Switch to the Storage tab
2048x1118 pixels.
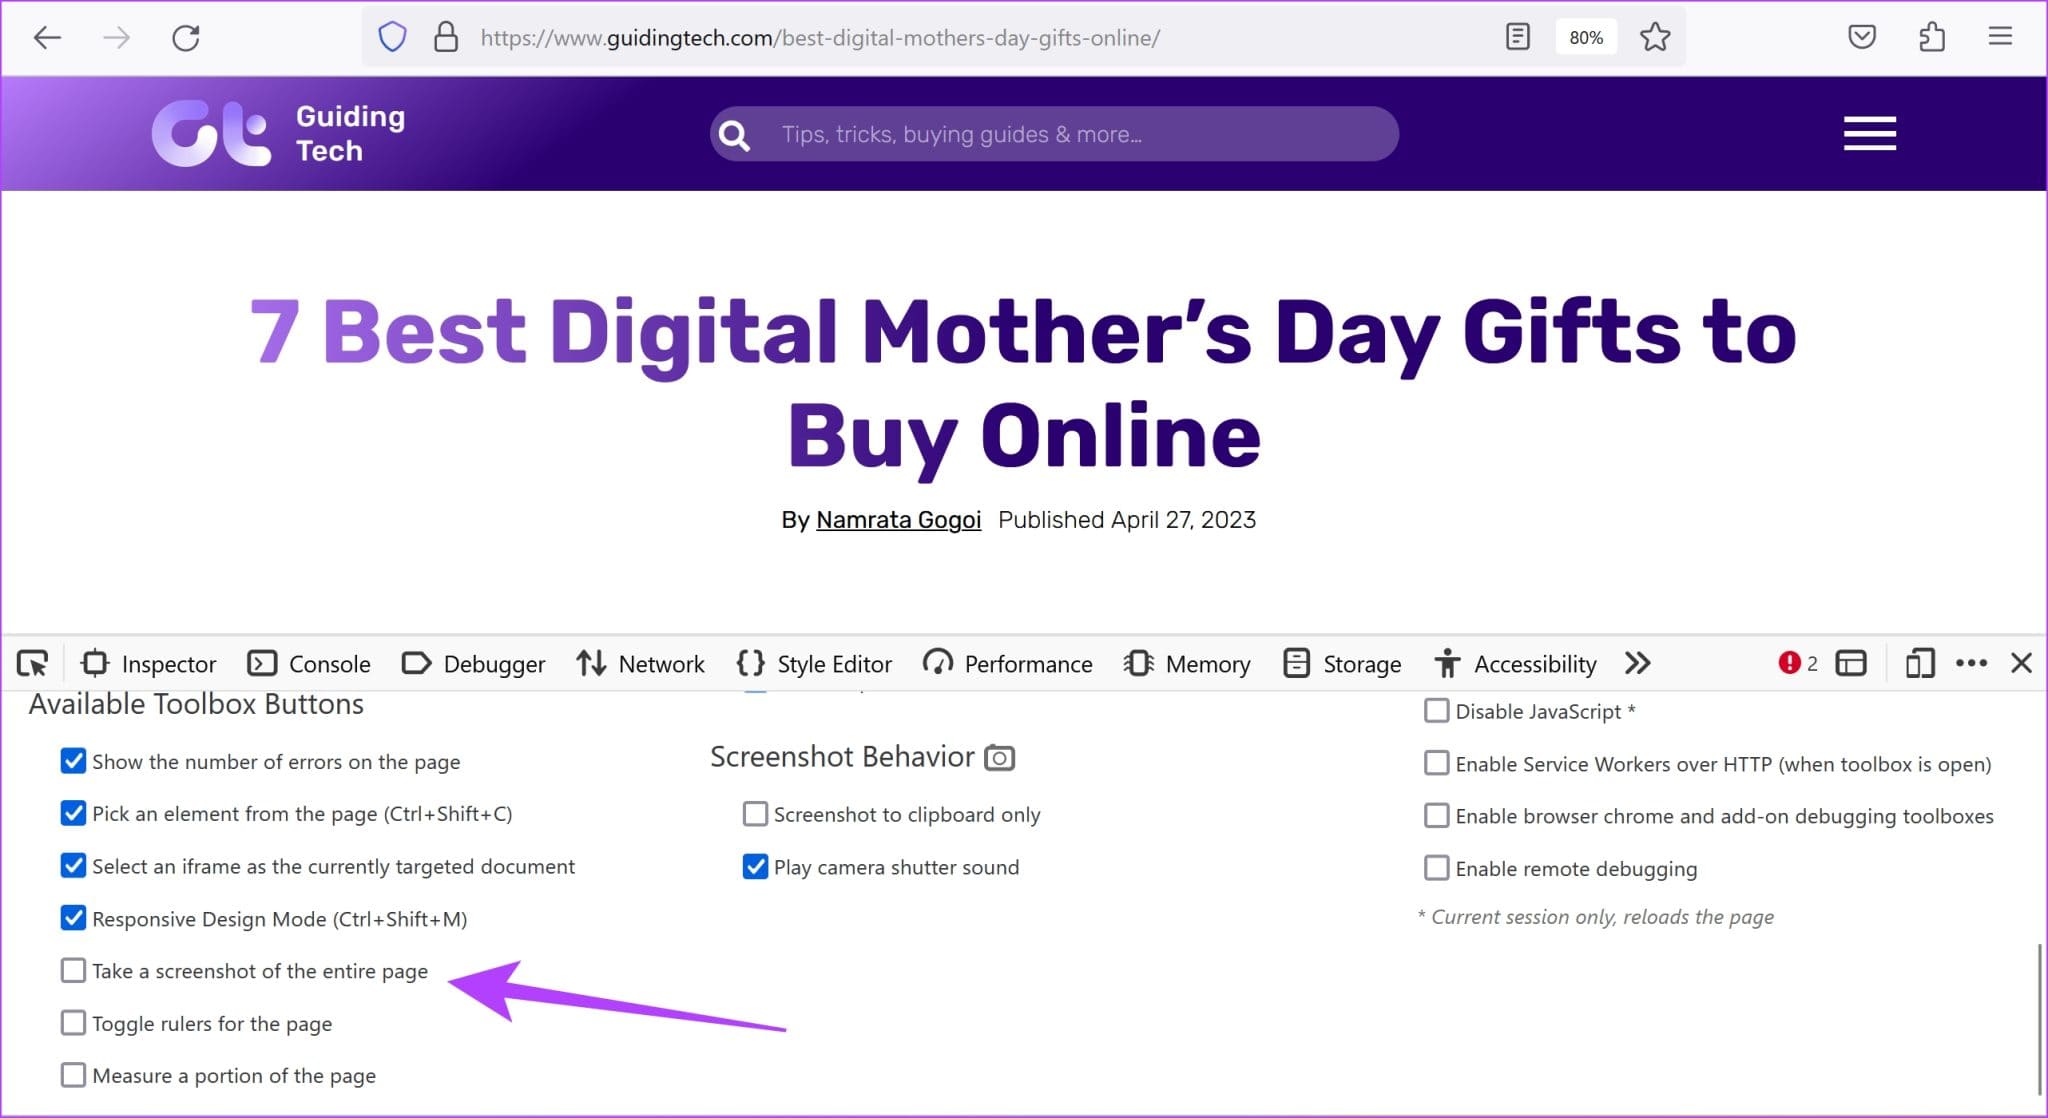[x=1342, y=662]
